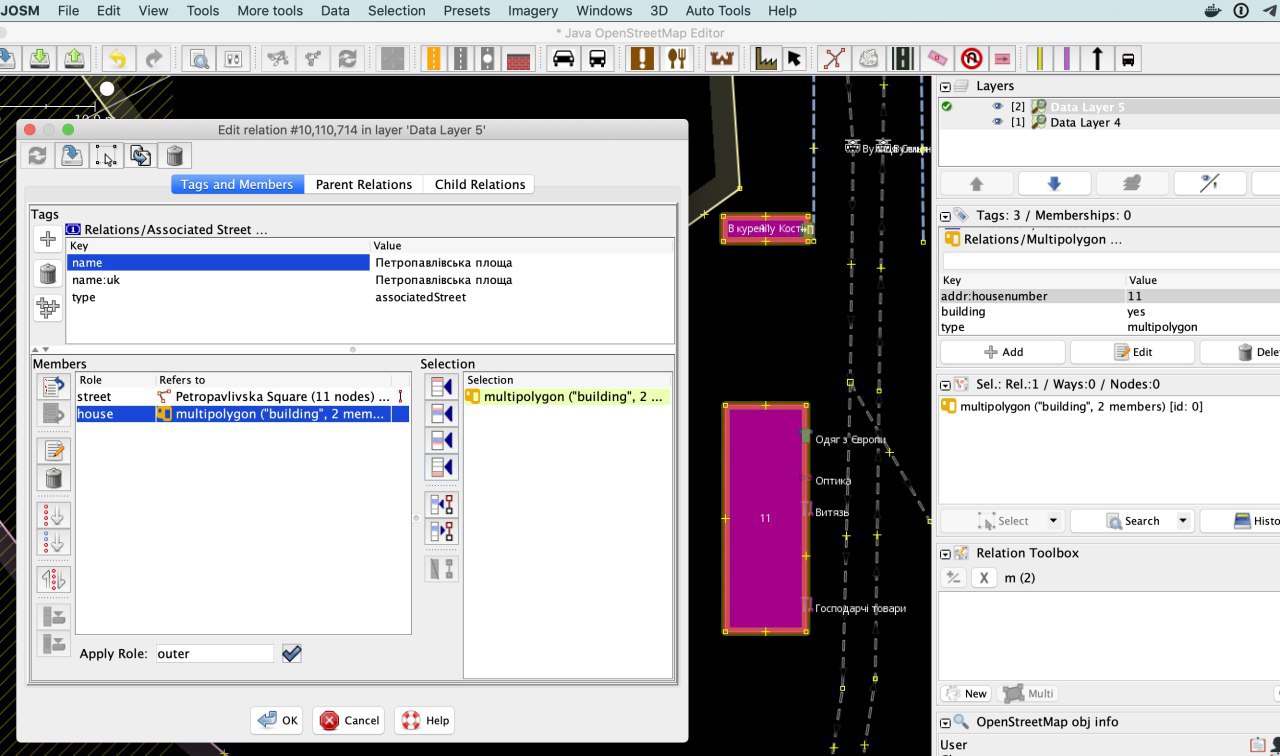Switch to the Child Relations tab
The image size is (1280, 756).
pyautogui.click(x=480, y=184)
